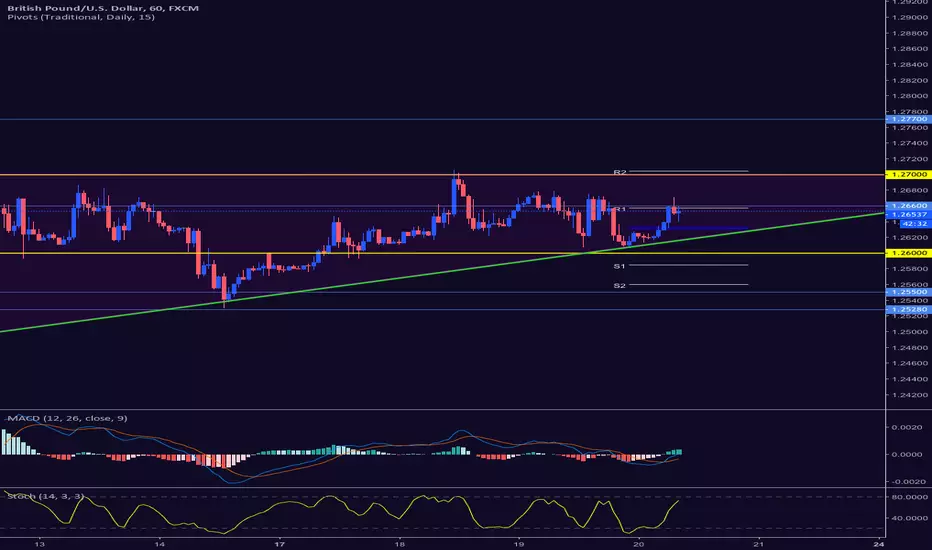Click the current price label 1.26537
The image size is (932, 550).
(x=909, y=214)
